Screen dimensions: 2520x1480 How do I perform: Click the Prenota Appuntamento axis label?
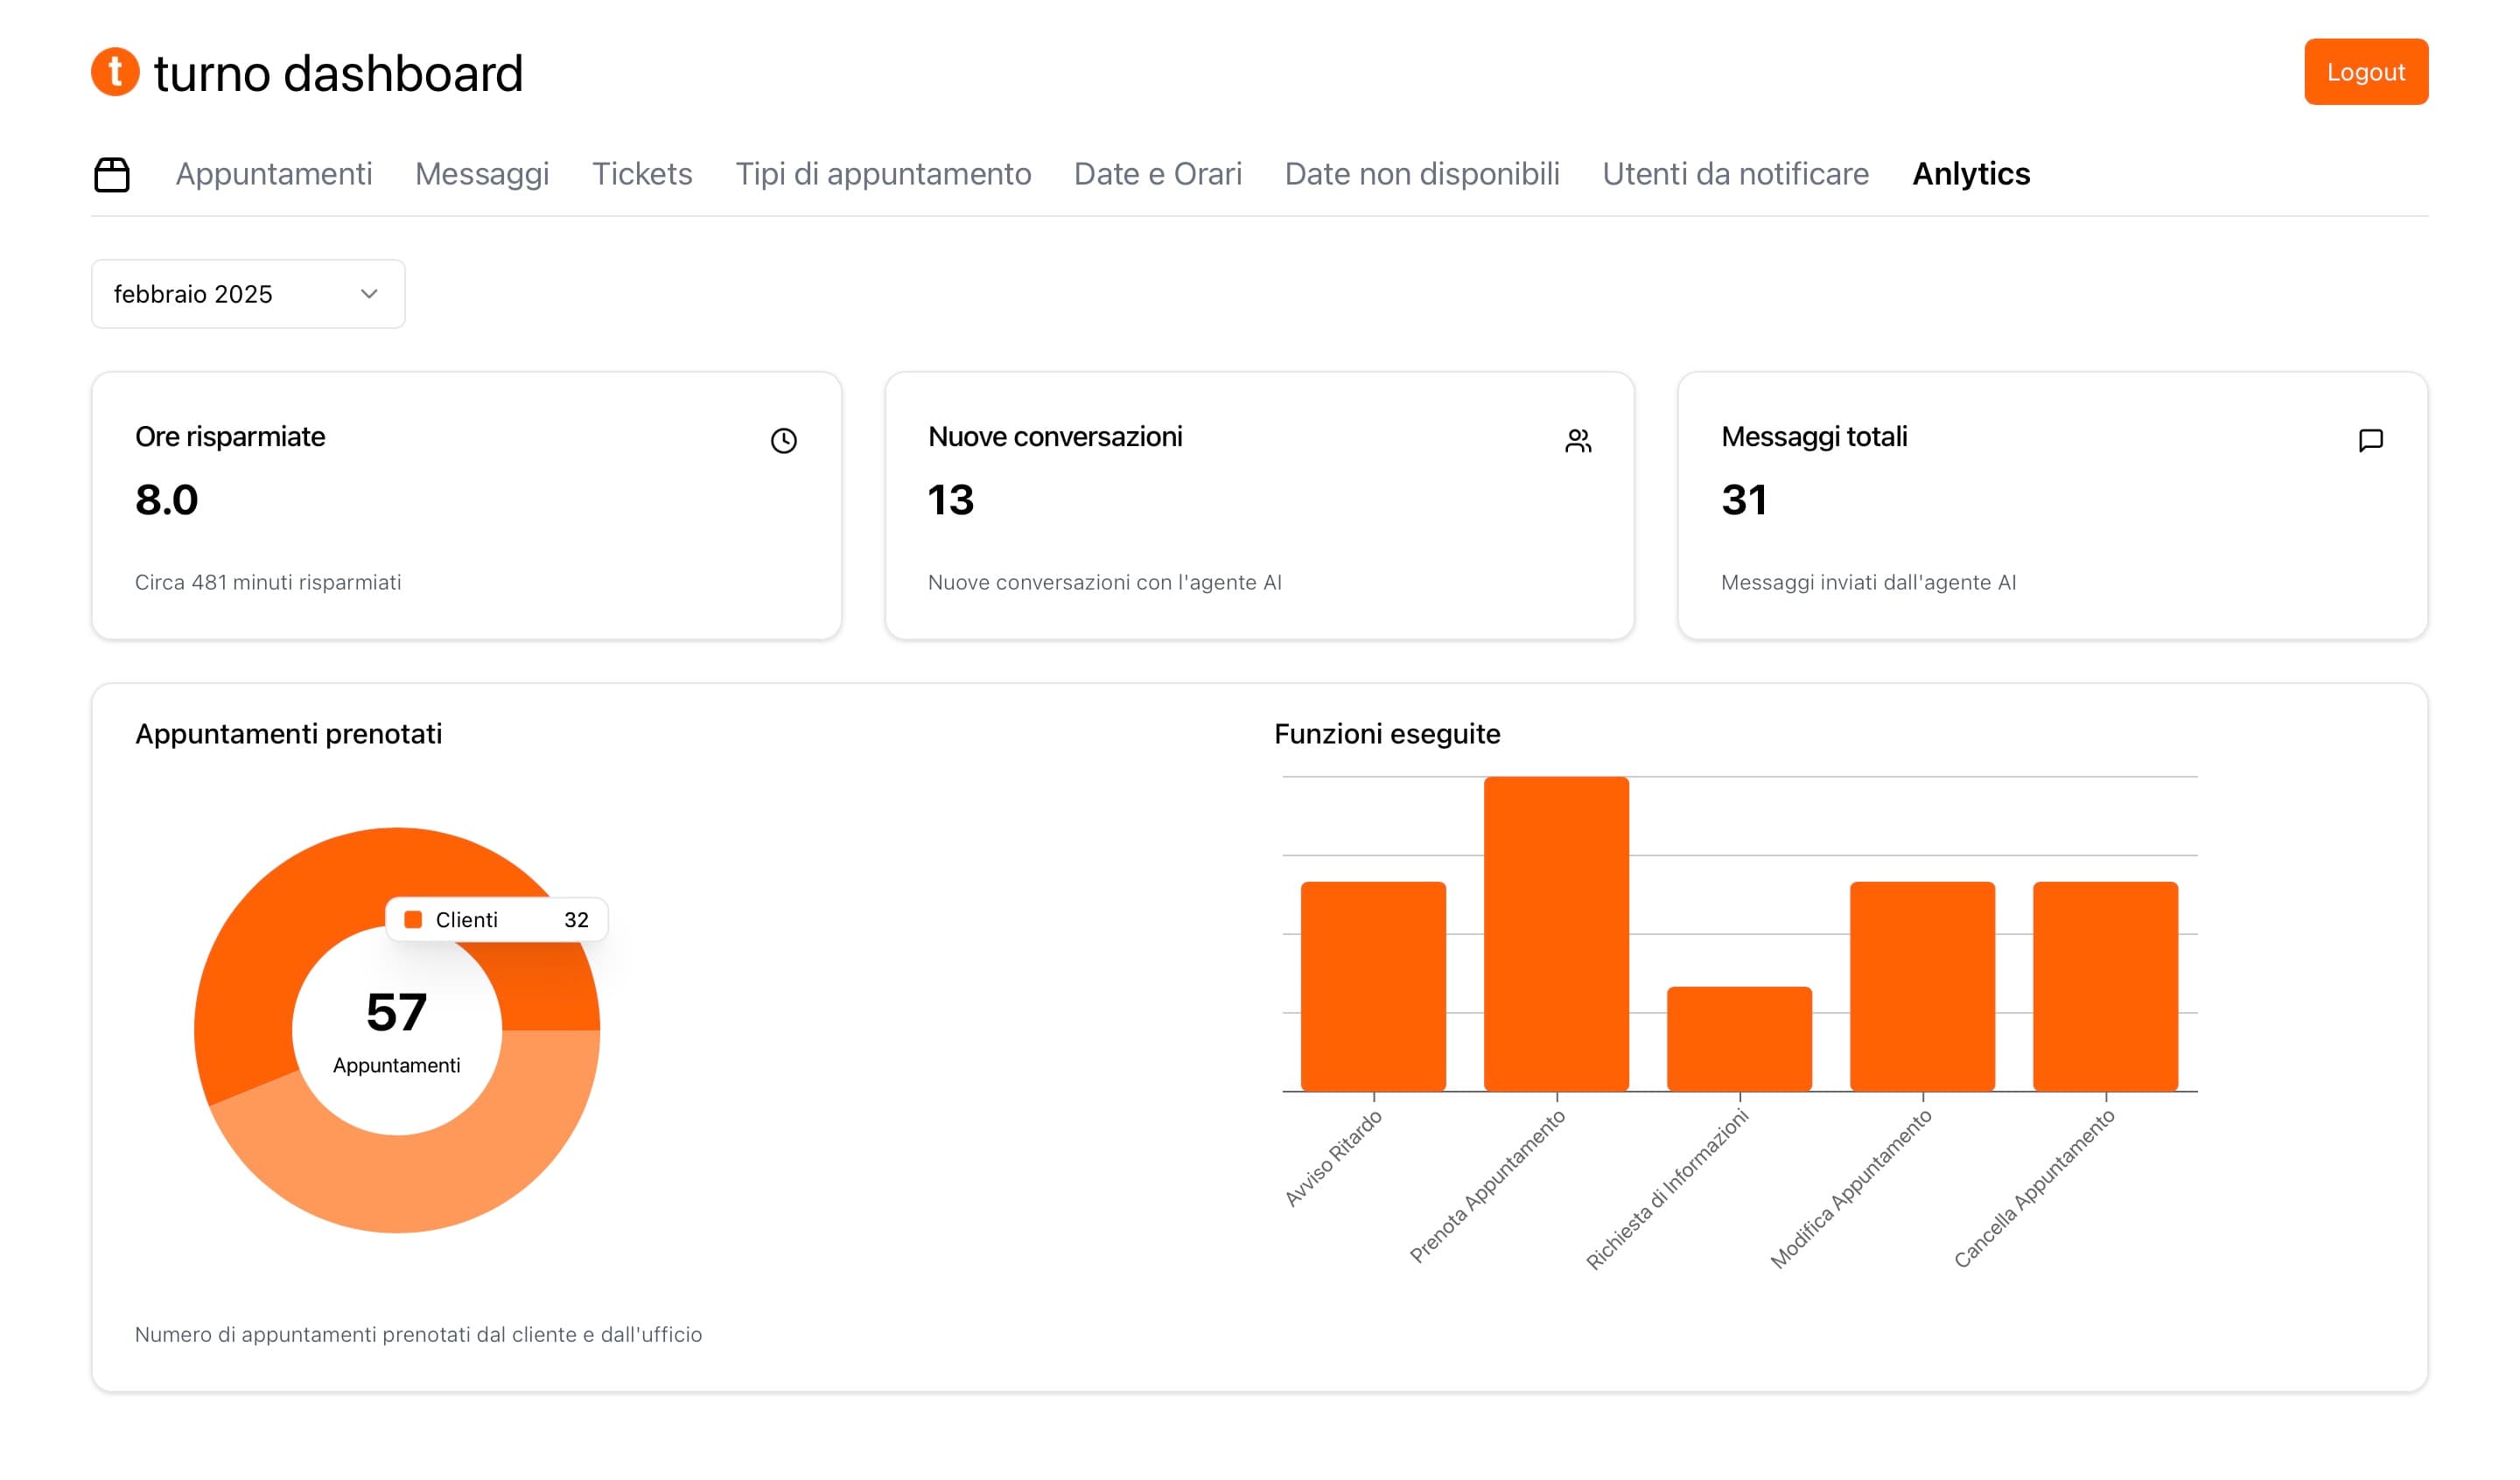pyautogui.click(x=1487, y=1186)
